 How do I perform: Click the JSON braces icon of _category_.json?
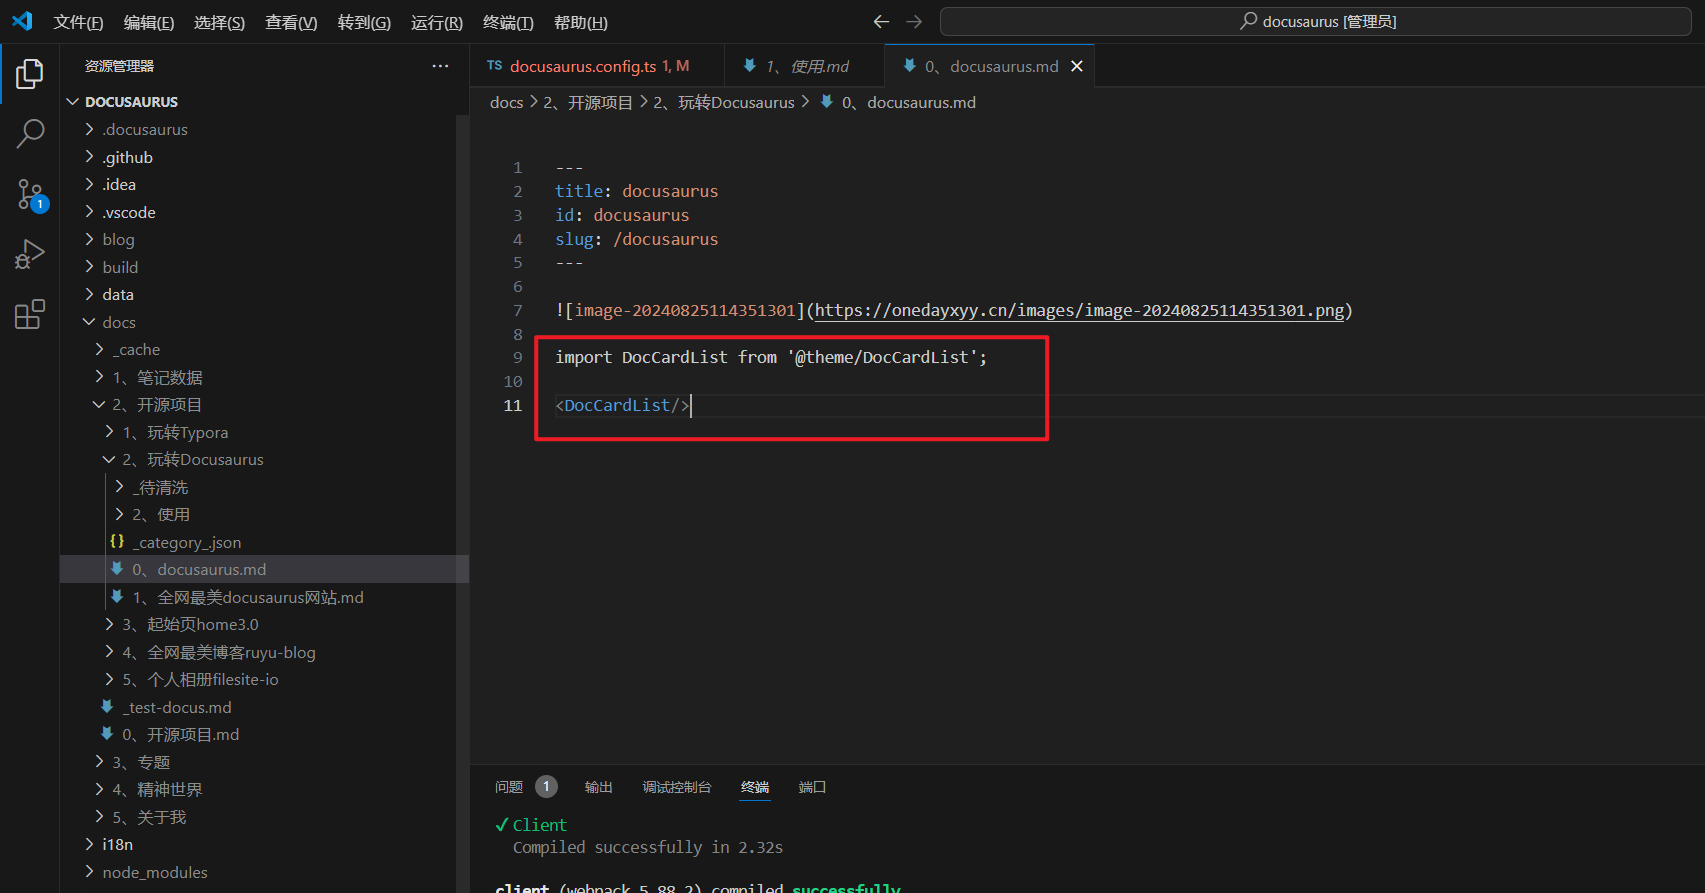coord(117,541)
